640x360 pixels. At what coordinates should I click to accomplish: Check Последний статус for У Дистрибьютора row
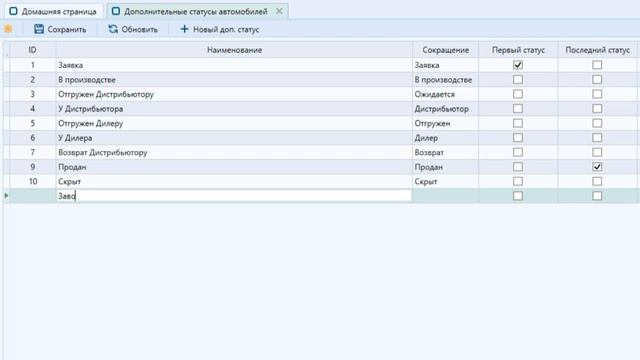[x=597, y=109]
